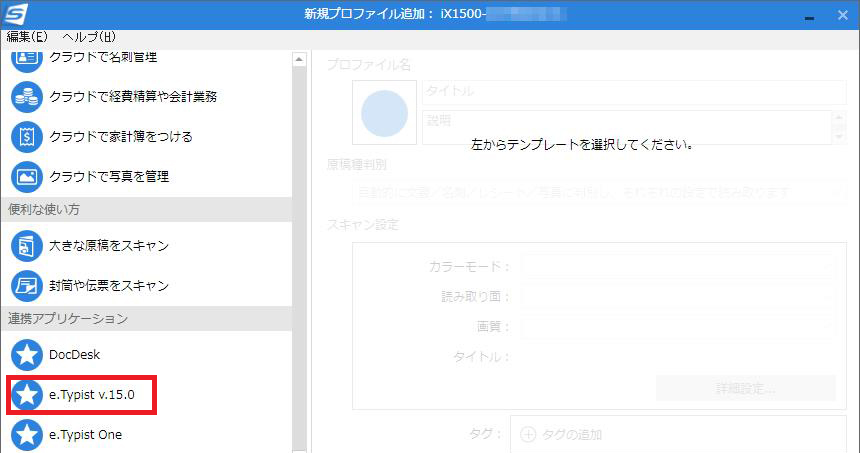
Task: Click the e.Typist v.15.0 star icon
Action: click(26, 395)
